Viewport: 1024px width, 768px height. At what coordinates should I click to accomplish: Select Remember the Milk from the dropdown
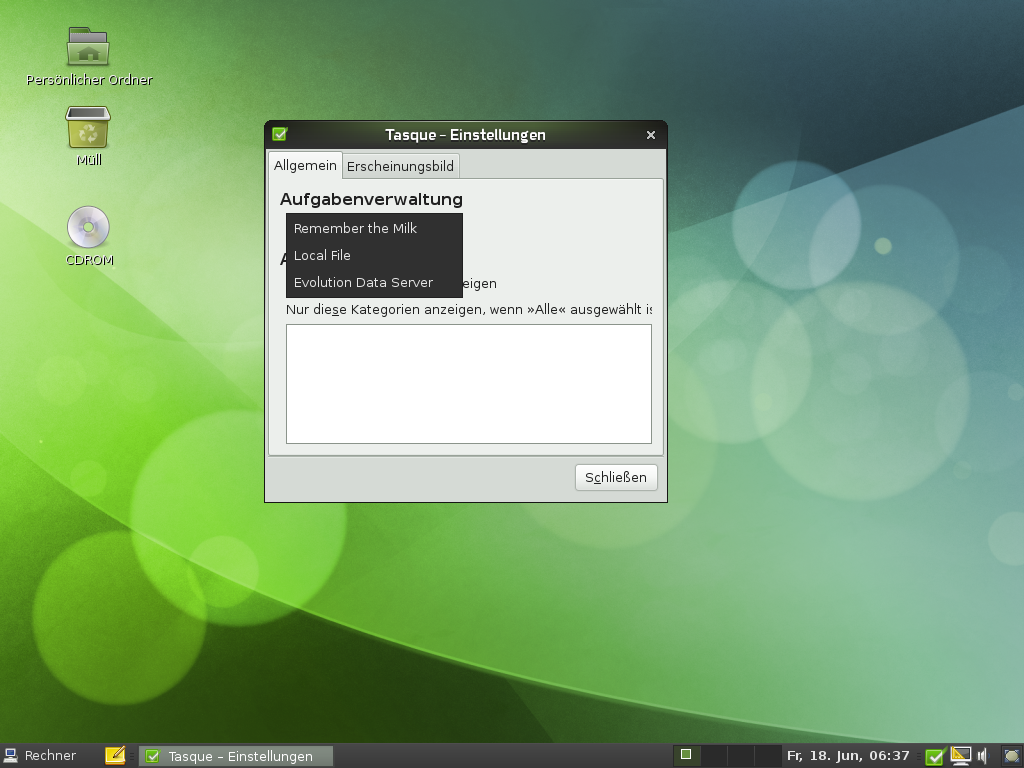(x=355, y=228)
